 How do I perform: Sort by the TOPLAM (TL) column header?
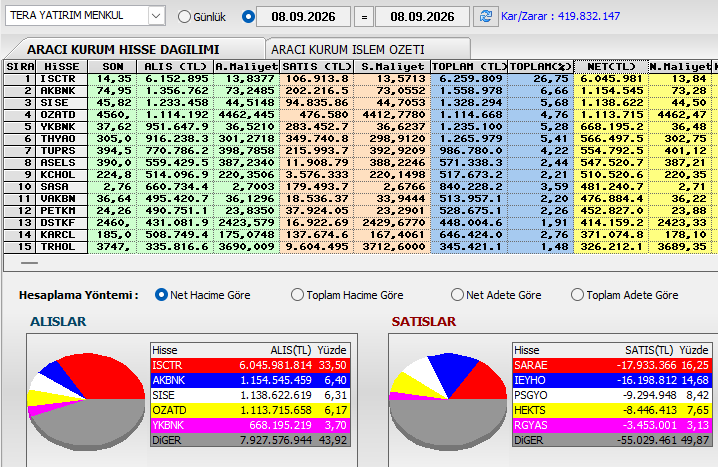tap(469, 67)
